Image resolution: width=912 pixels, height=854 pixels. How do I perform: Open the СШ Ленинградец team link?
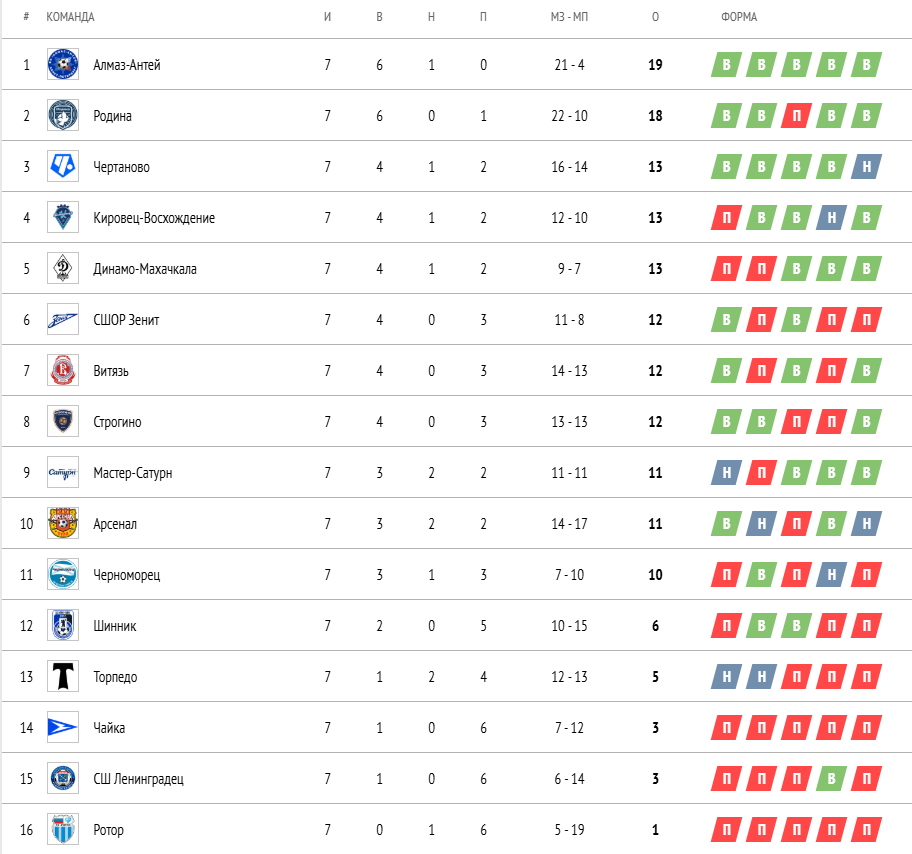[138, 779]
